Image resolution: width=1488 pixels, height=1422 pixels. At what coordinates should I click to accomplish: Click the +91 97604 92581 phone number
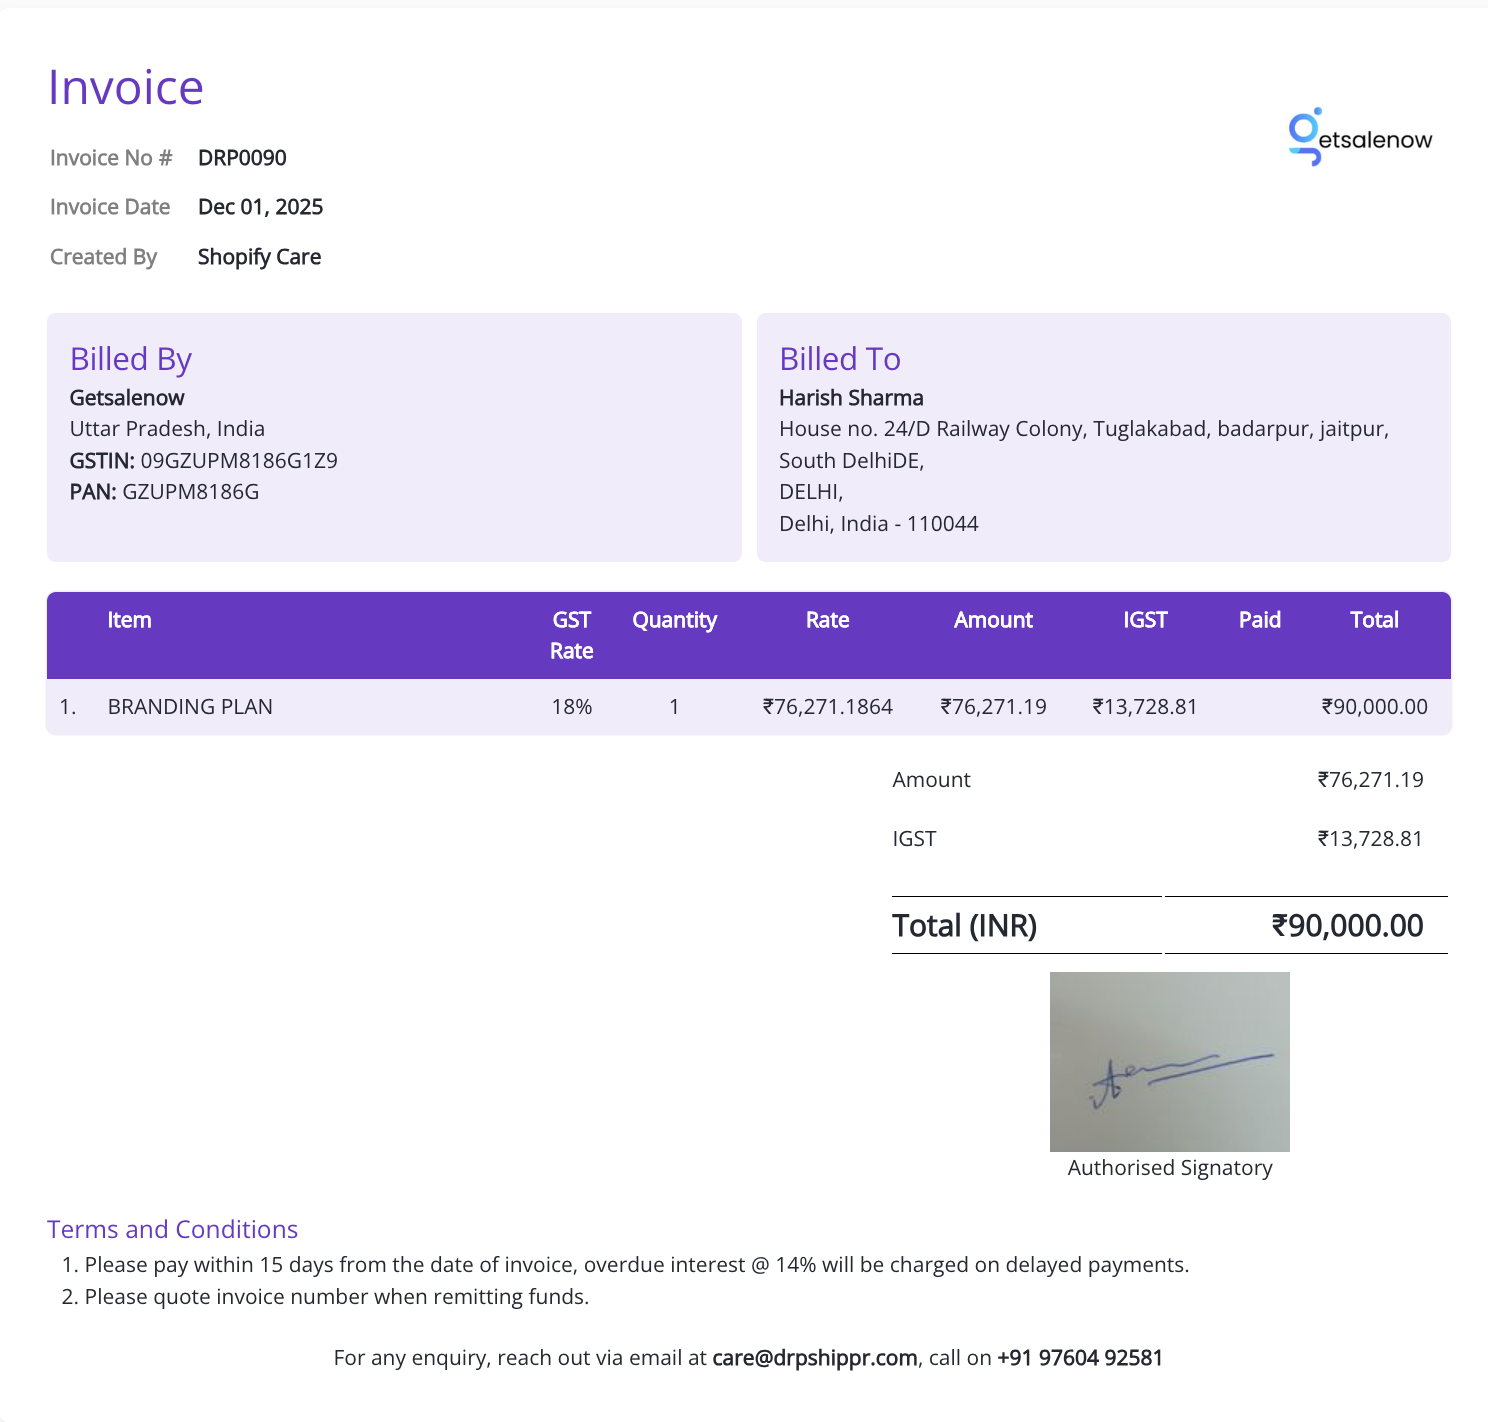[1079, 1357]
